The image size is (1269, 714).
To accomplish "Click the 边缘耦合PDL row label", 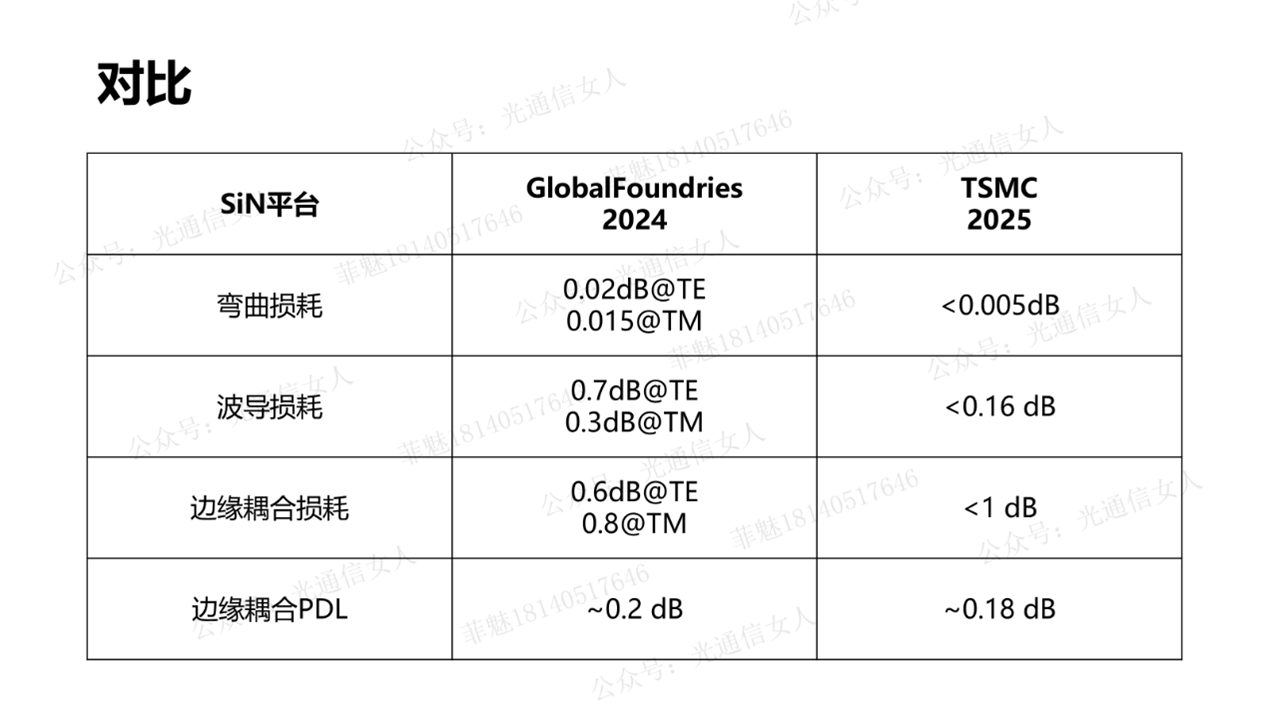I will click(x=269, y=609).
